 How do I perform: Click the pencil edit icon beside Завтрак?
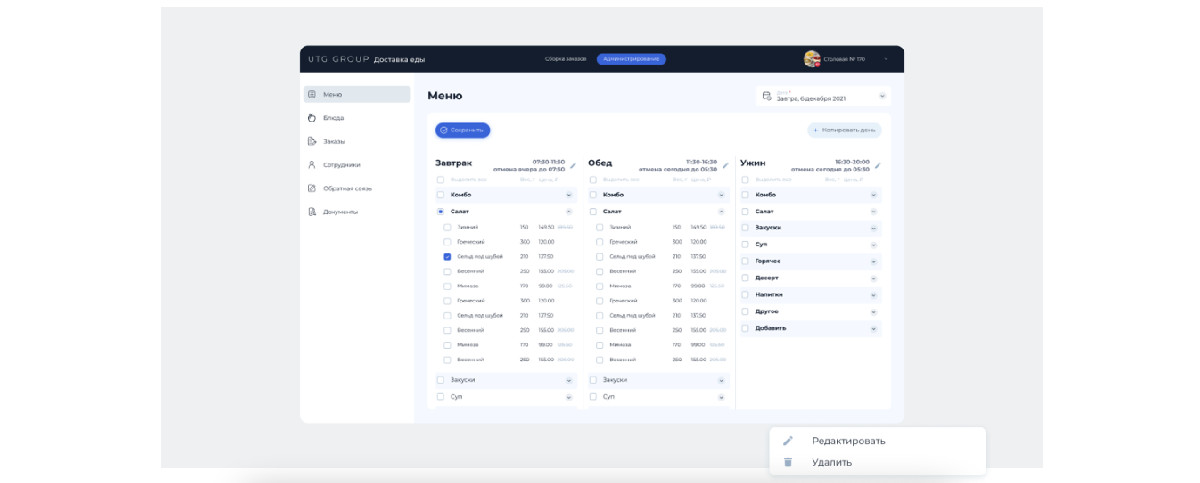(572, 166)
